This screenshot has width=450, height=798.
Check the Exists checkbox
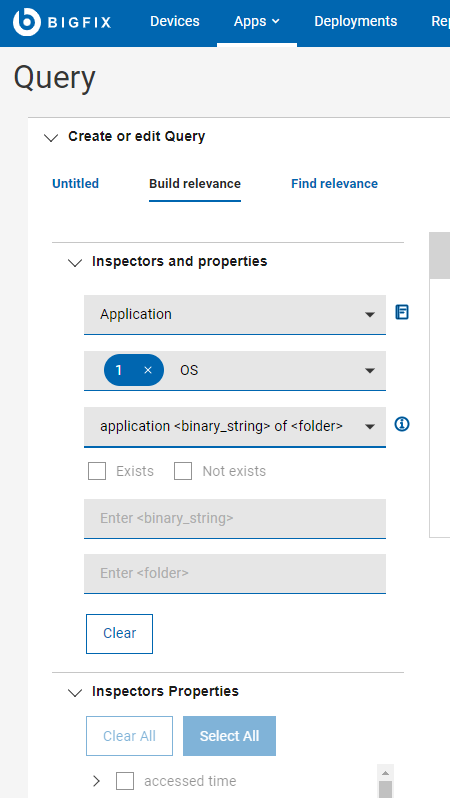pyautogui.click(x=97, y=471)
